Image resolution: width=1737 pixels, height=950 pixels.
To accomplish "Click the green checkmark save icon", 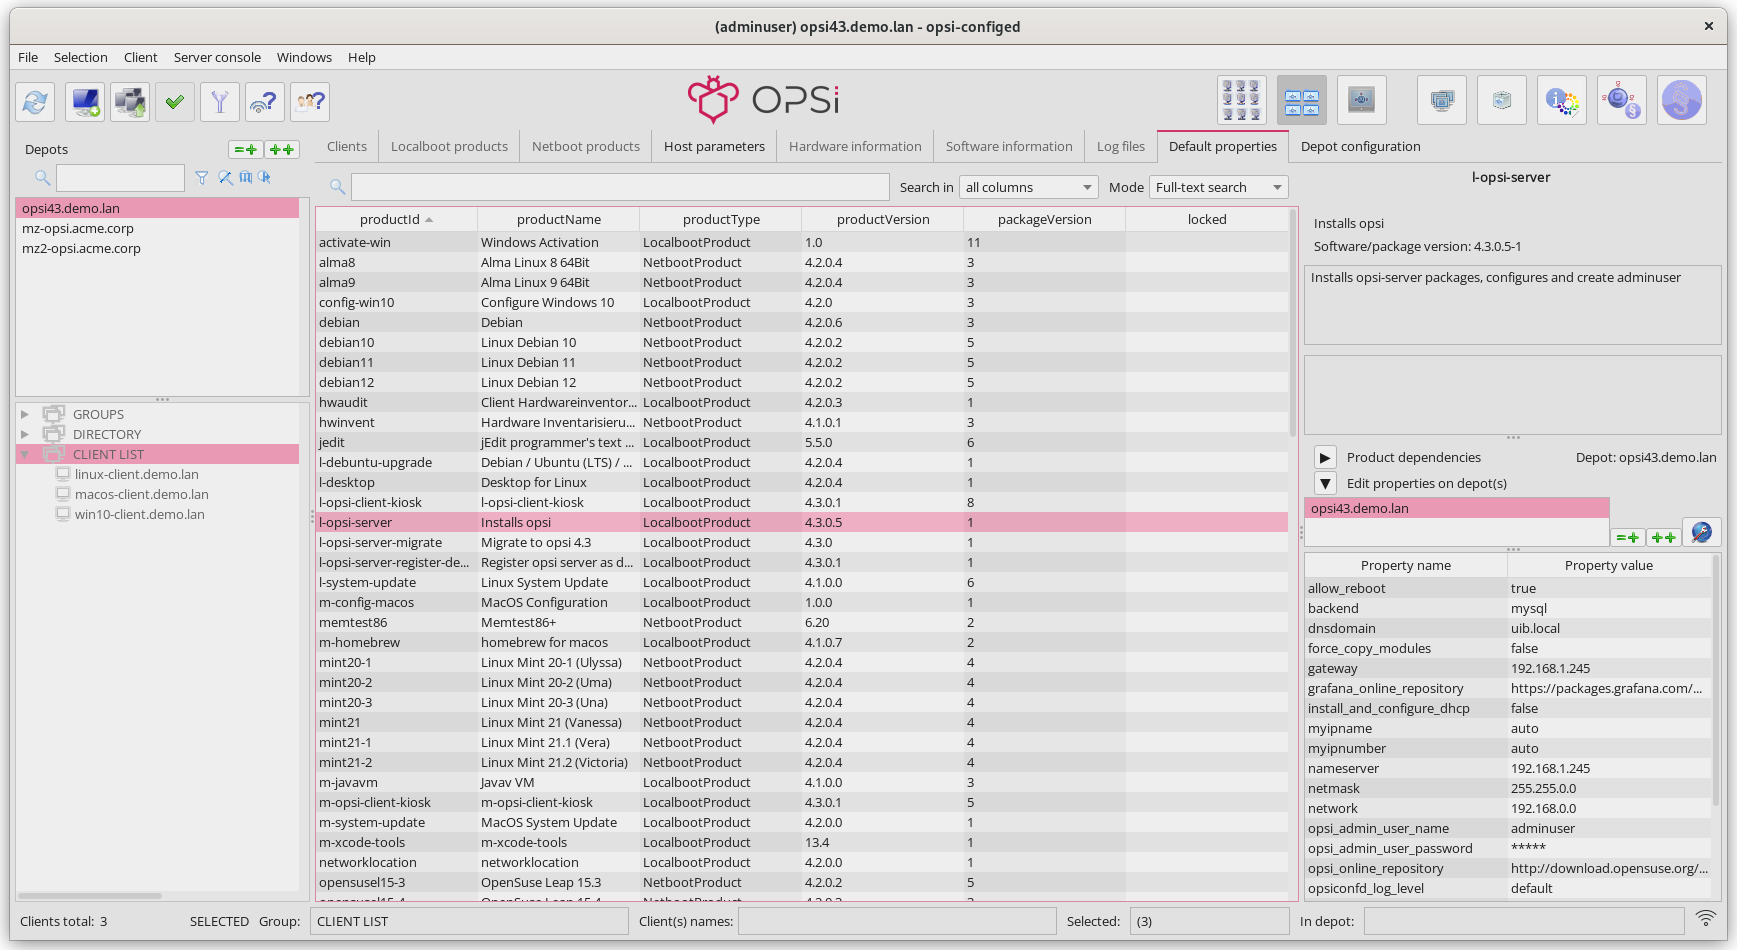I will [175, 101].
